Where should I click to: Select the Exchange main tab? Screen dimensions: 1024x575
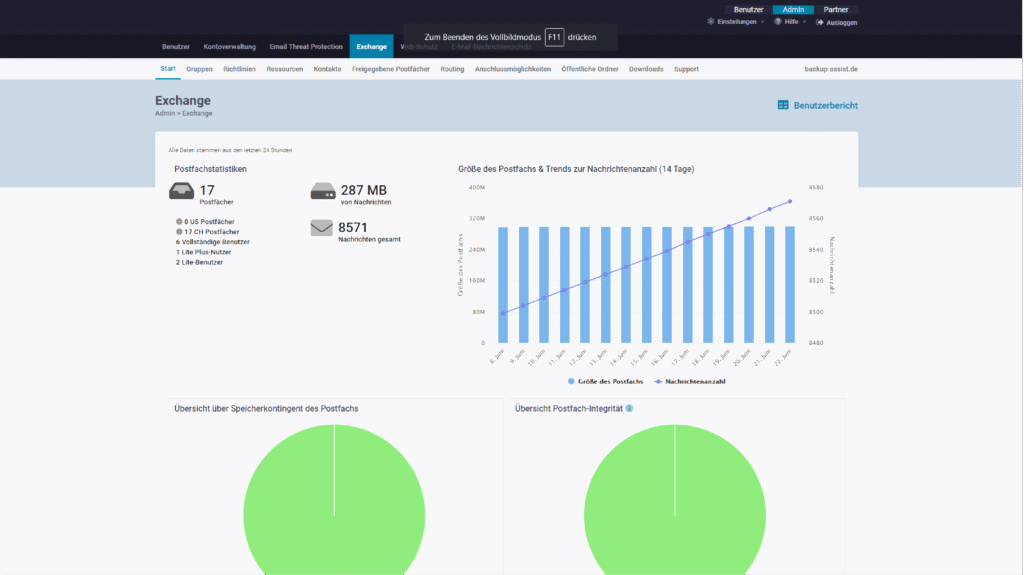(x=372, y=46)
